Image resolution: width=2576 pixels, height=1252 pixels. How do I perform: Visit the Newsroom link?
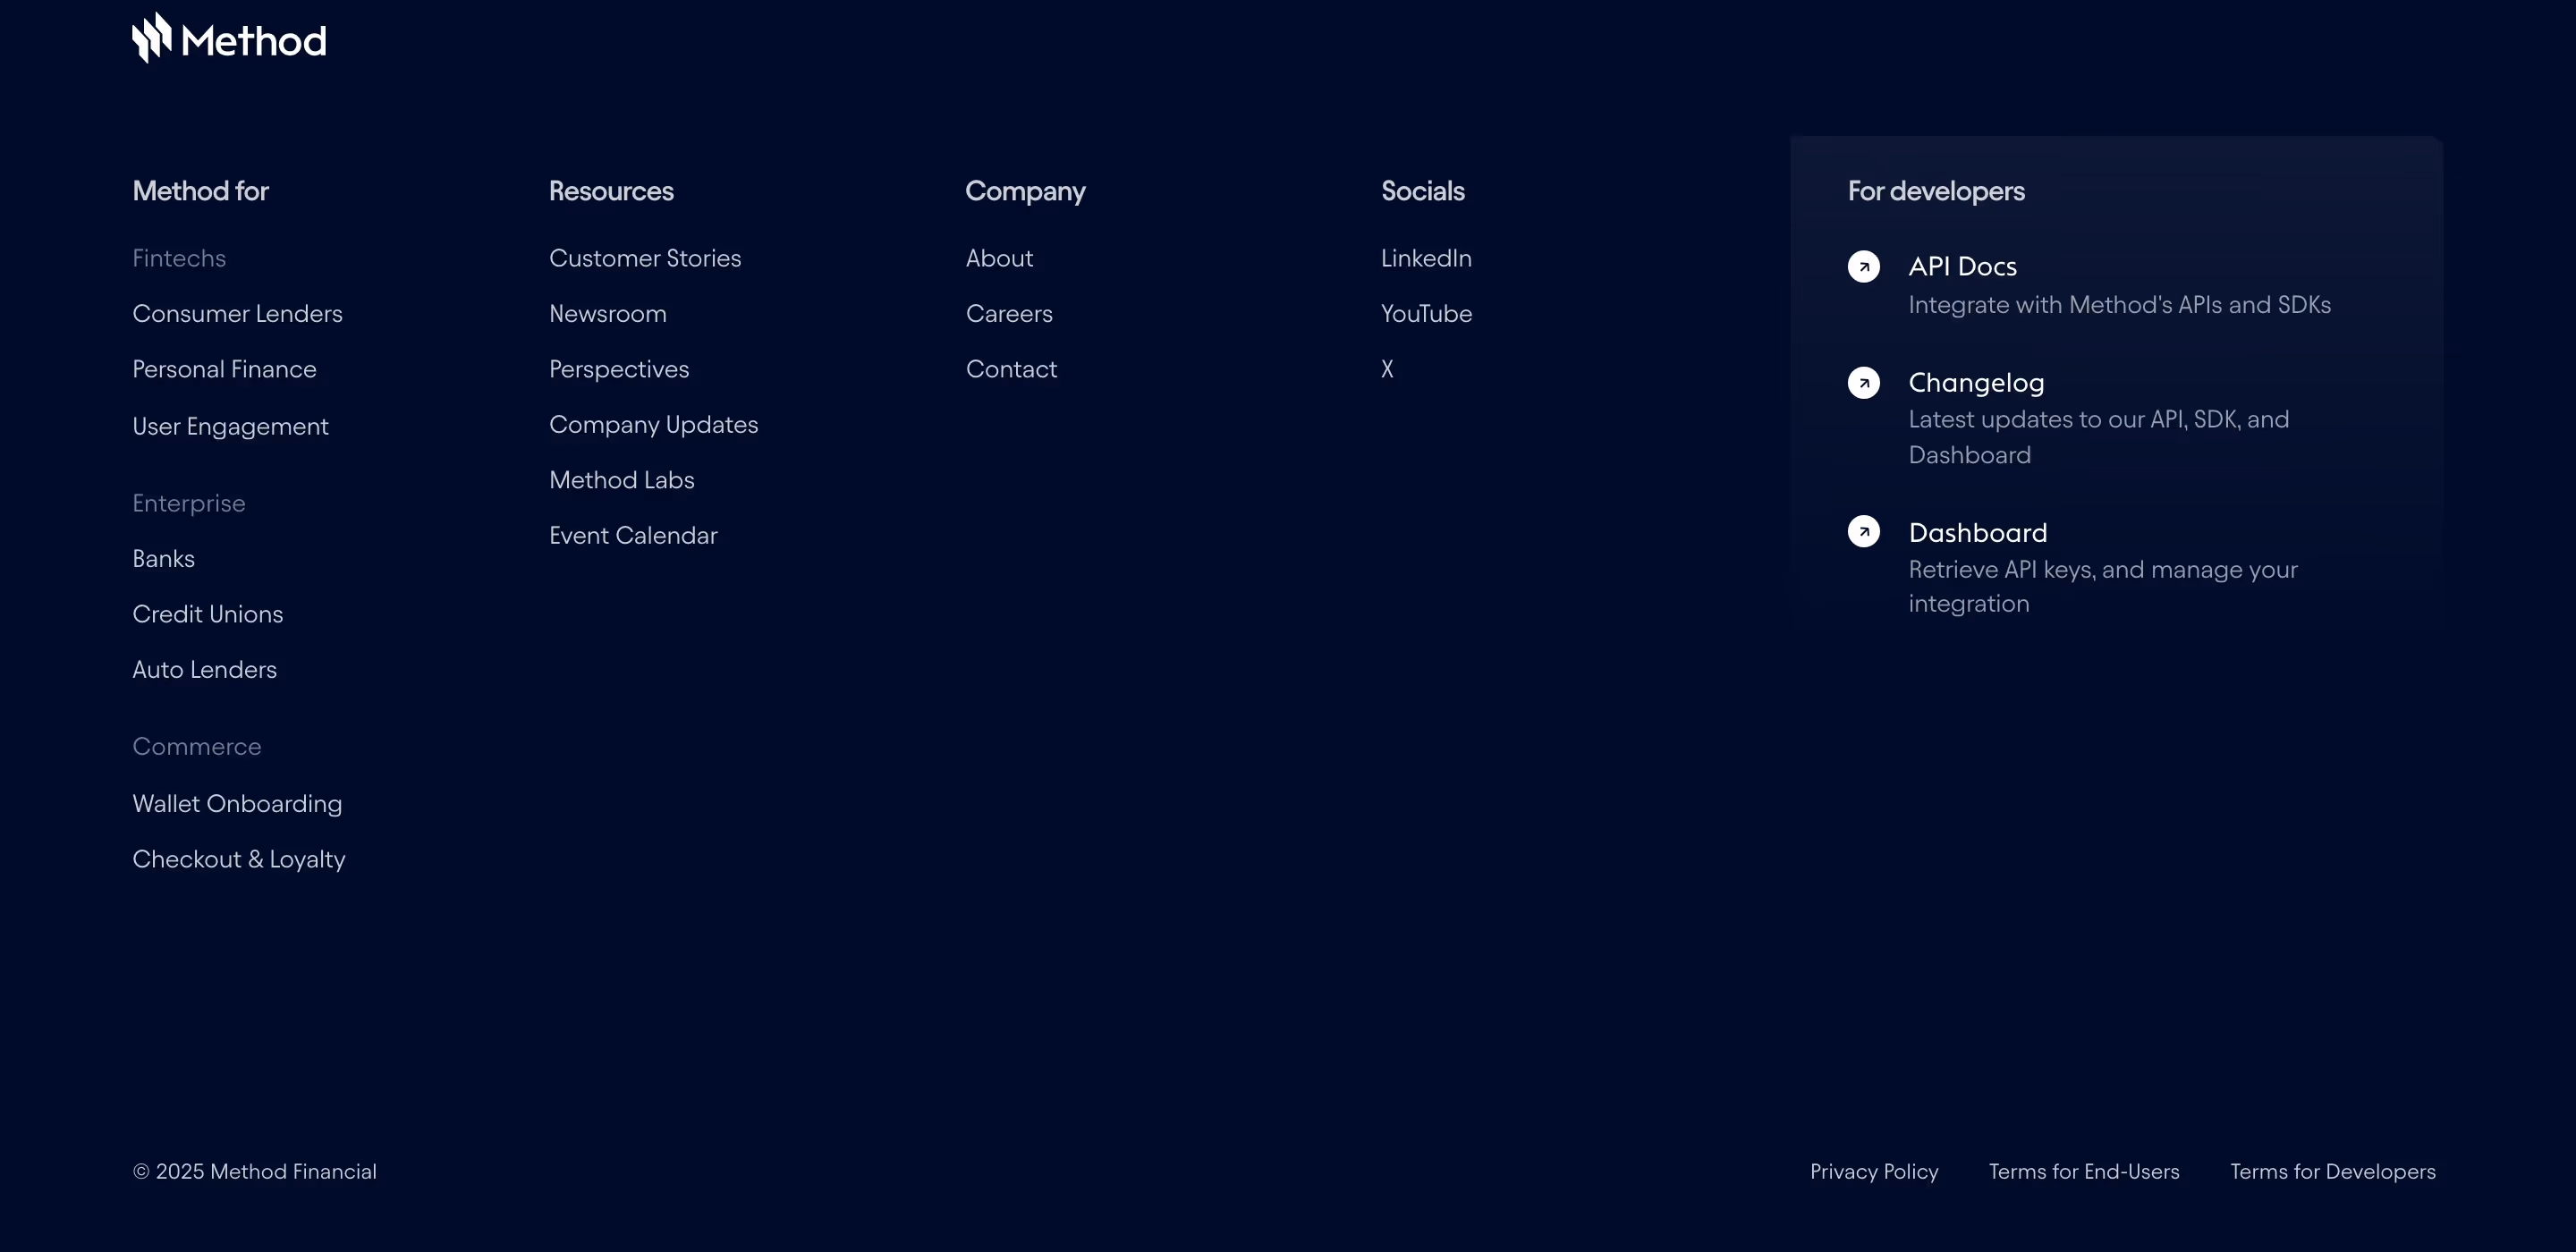(x=607, y=313)
